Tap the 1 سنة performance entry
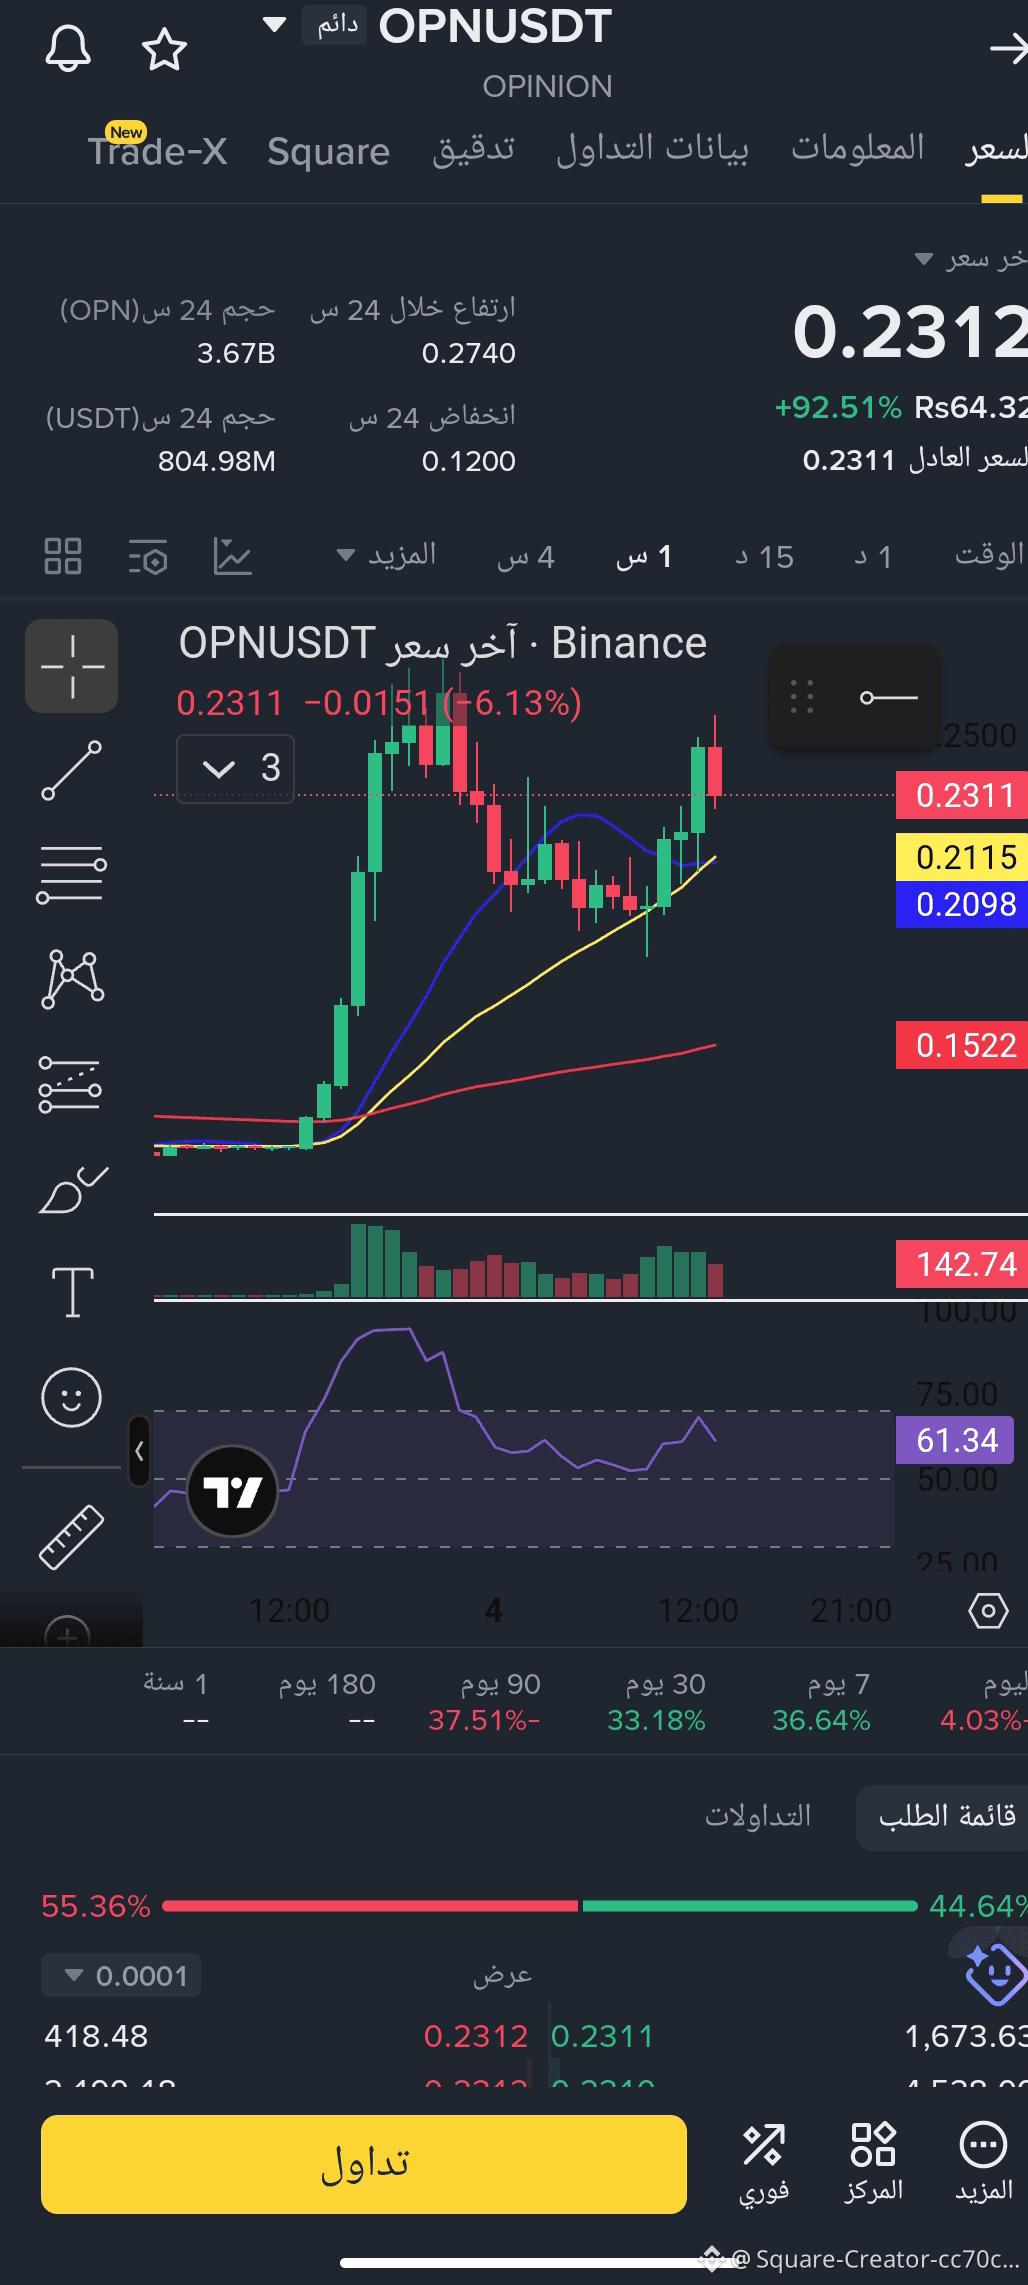 pos(176,1702)
